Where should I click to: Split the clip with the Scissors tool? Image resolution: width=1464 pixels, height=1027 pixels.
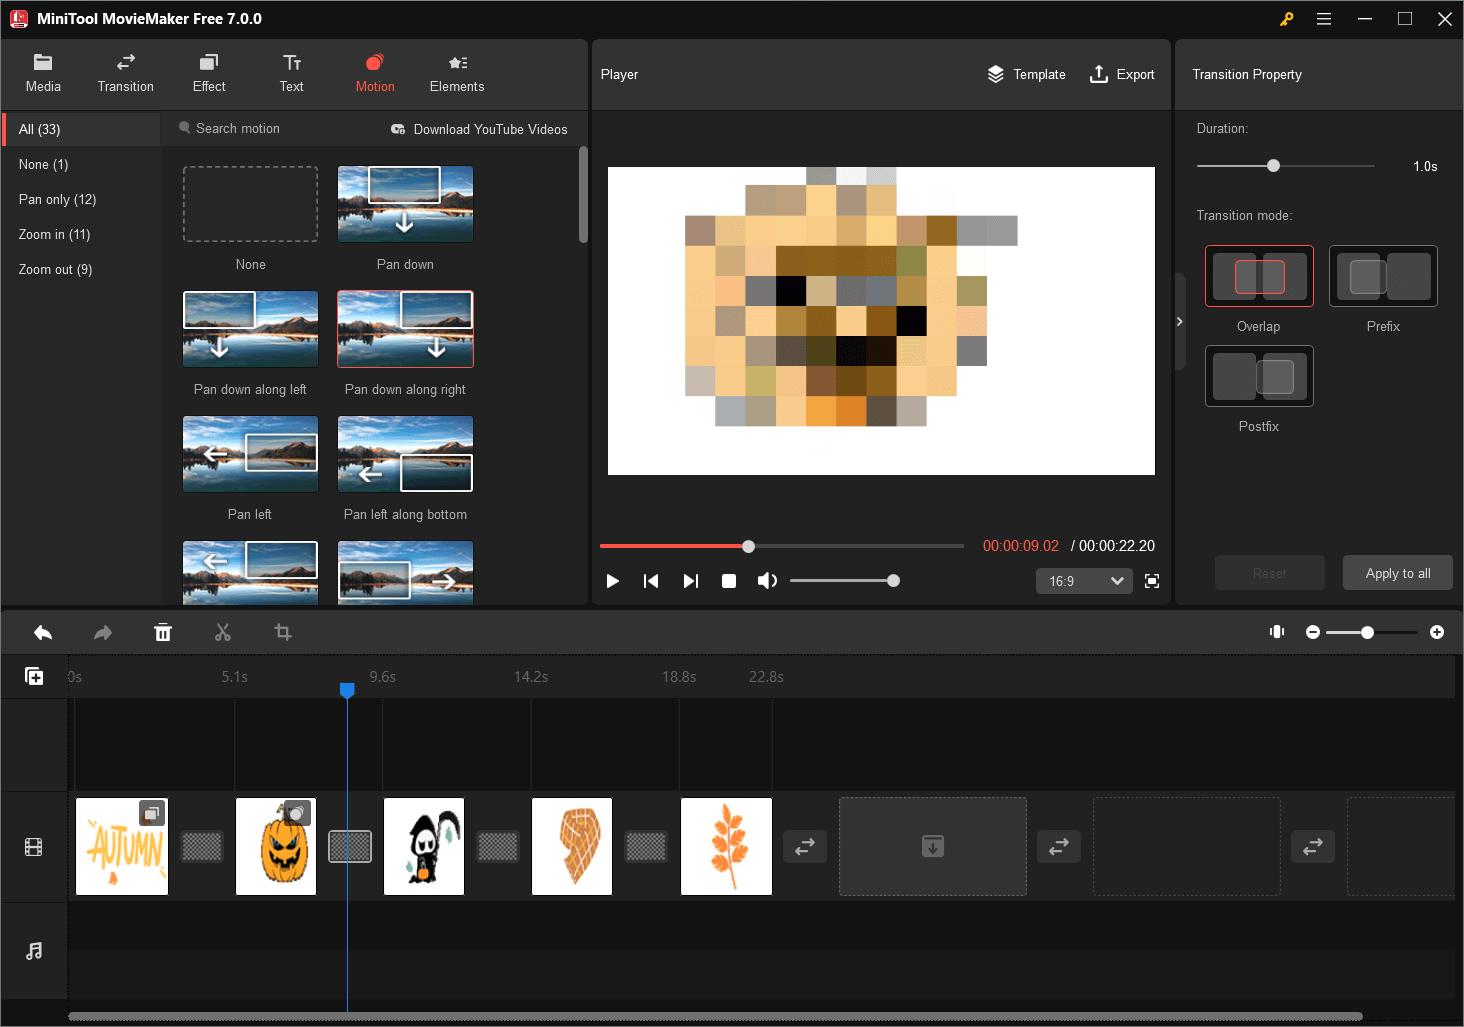click(222, 632)
